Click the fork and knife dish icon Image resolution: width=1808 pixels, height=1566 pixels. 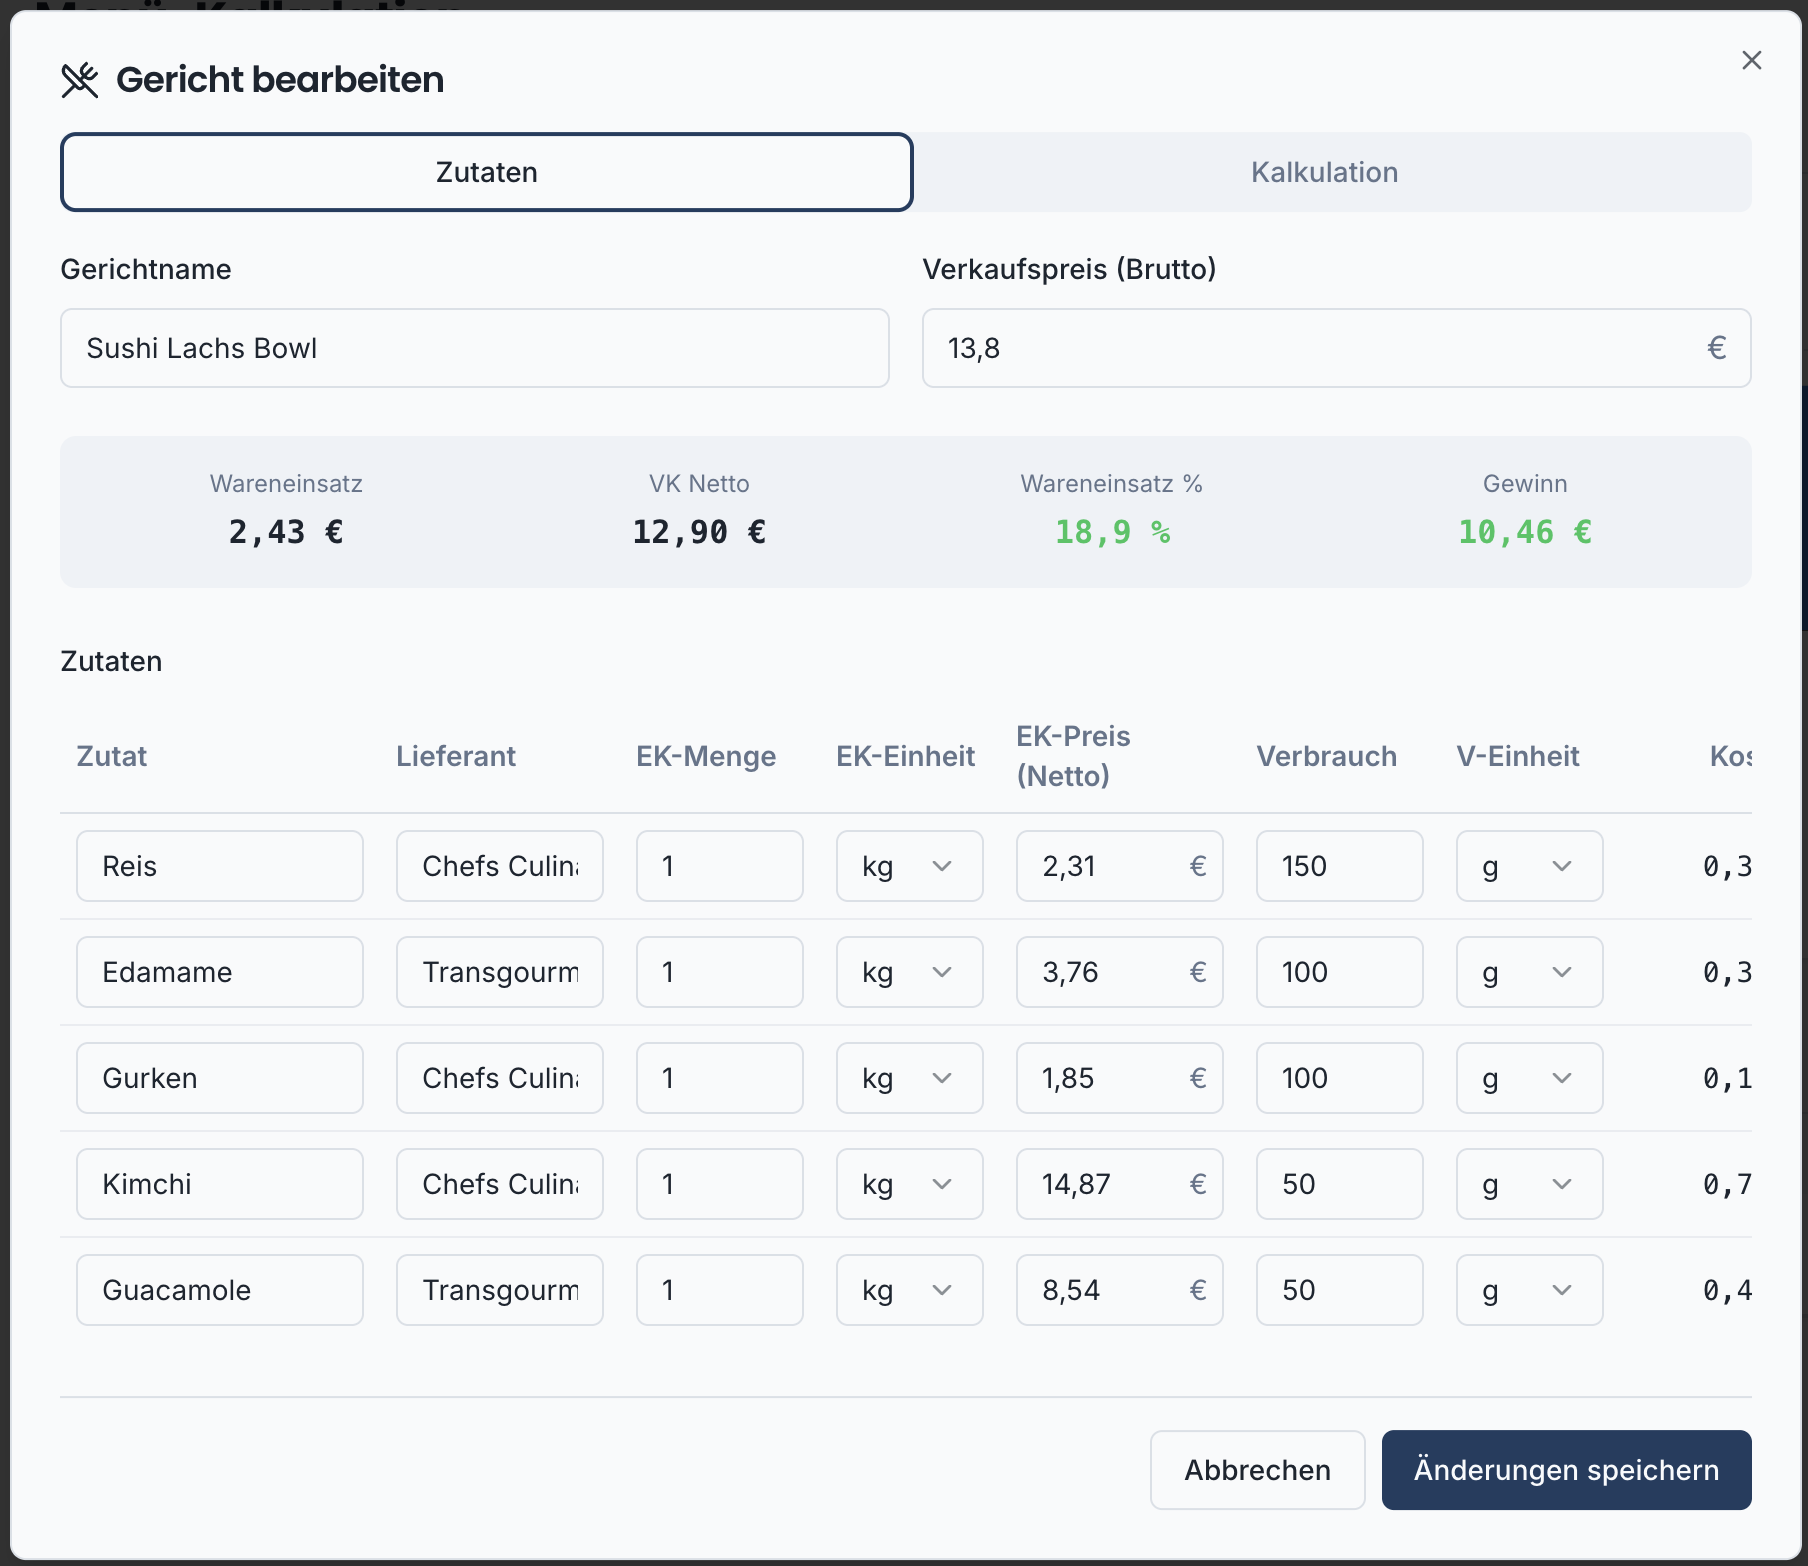click(80, 79)
